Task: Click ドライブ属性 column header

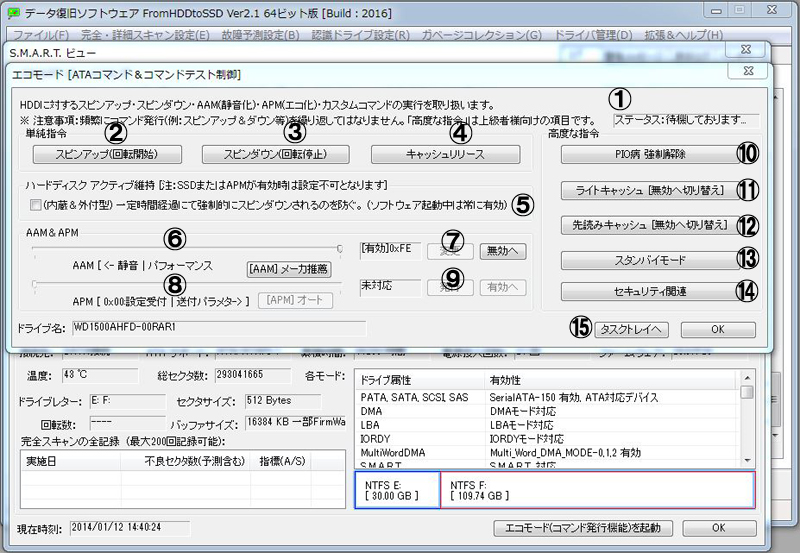Action: point(419,380)
